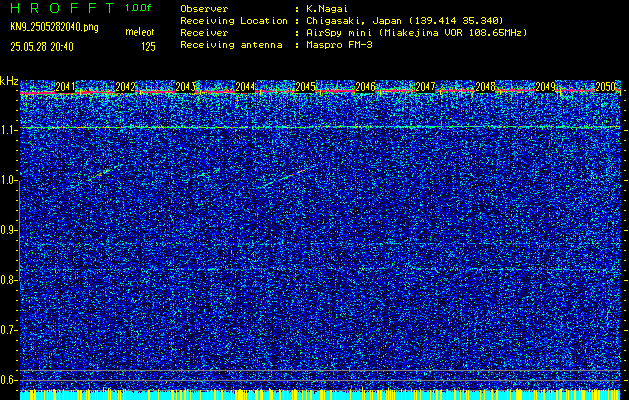Click the AirSpy mini receiver text
Image resolution: width=629 pixels, height=400 pixels.
pyautogui.click(x=416, y=33)
